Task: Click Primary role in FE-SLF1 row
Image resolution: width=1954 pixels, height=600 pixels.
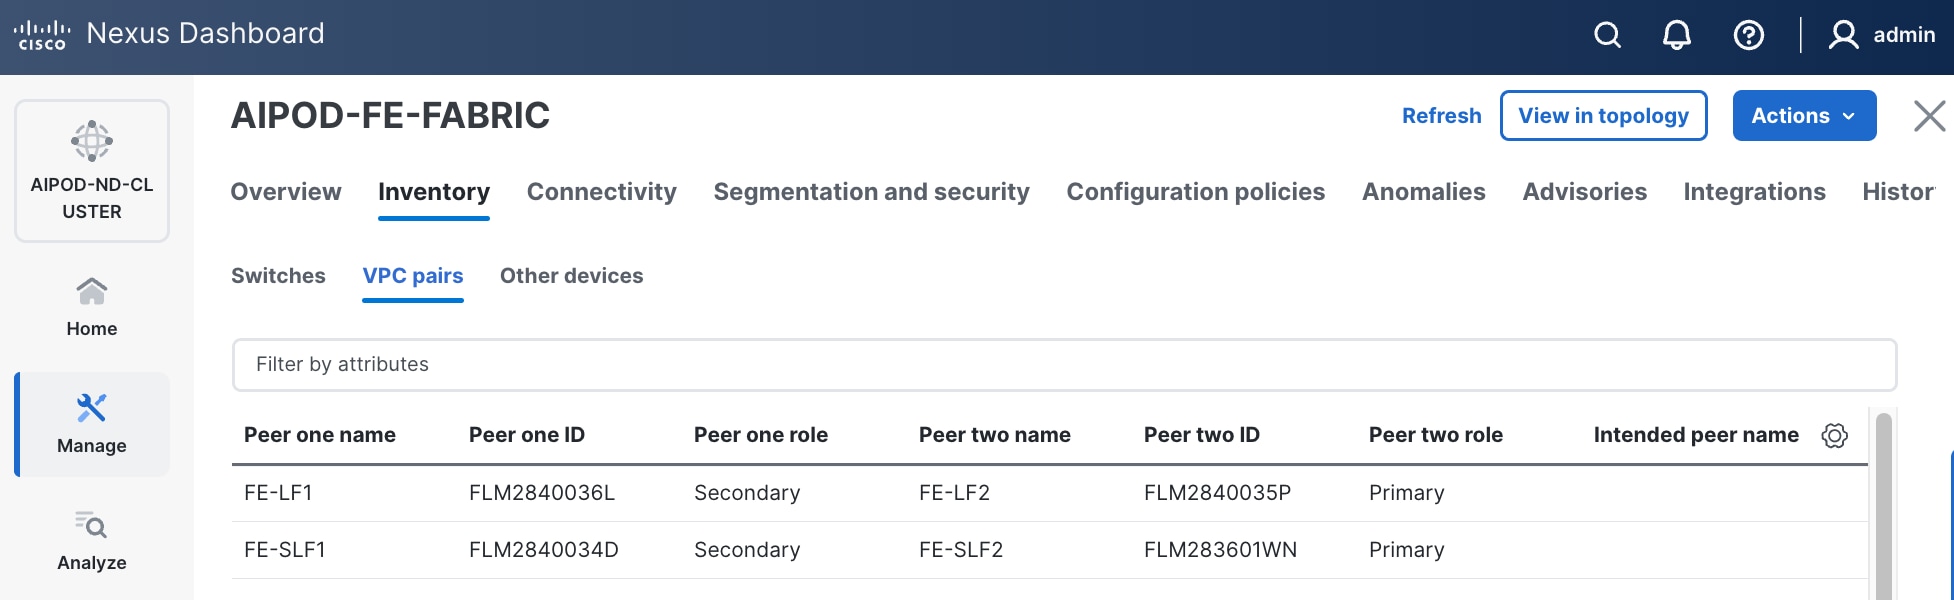Action: point(1407,550)
